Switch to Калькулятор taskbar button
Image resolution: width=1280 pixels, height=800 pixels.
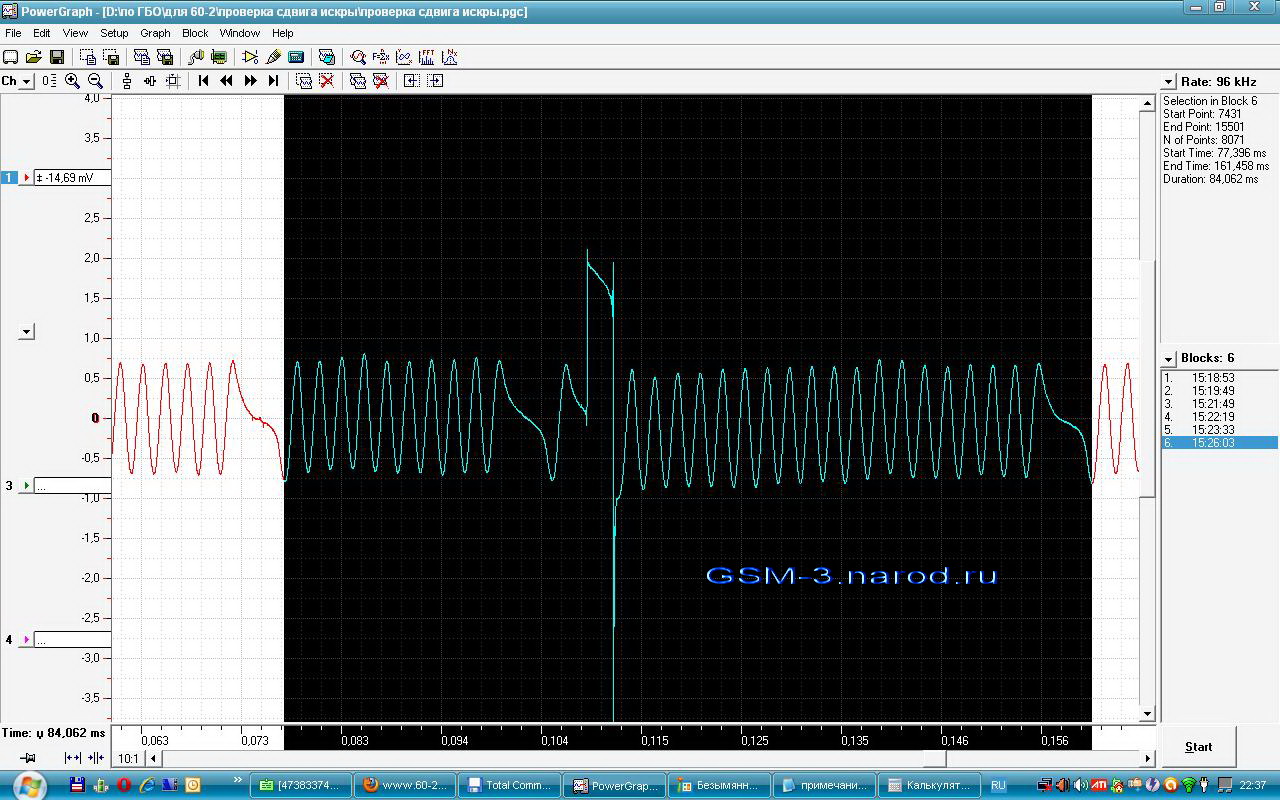[930, 785]
